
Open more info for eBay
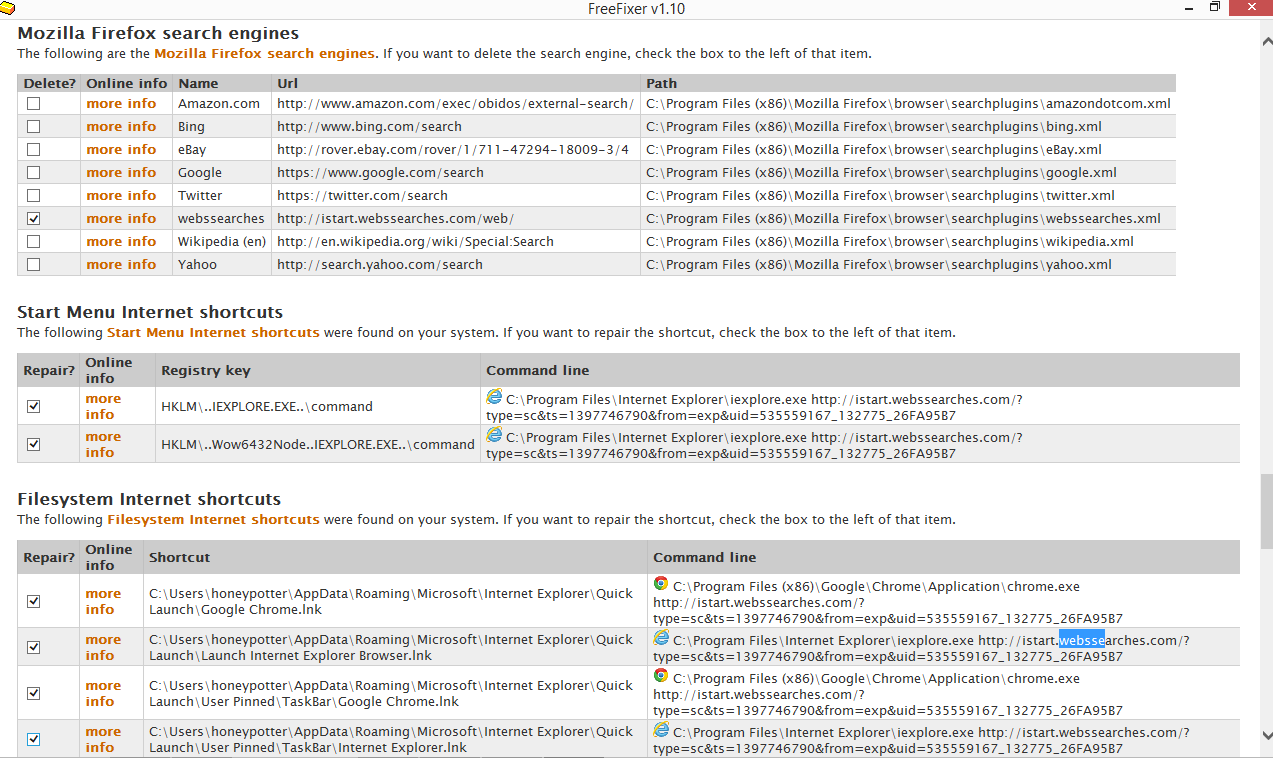point(121,150)
